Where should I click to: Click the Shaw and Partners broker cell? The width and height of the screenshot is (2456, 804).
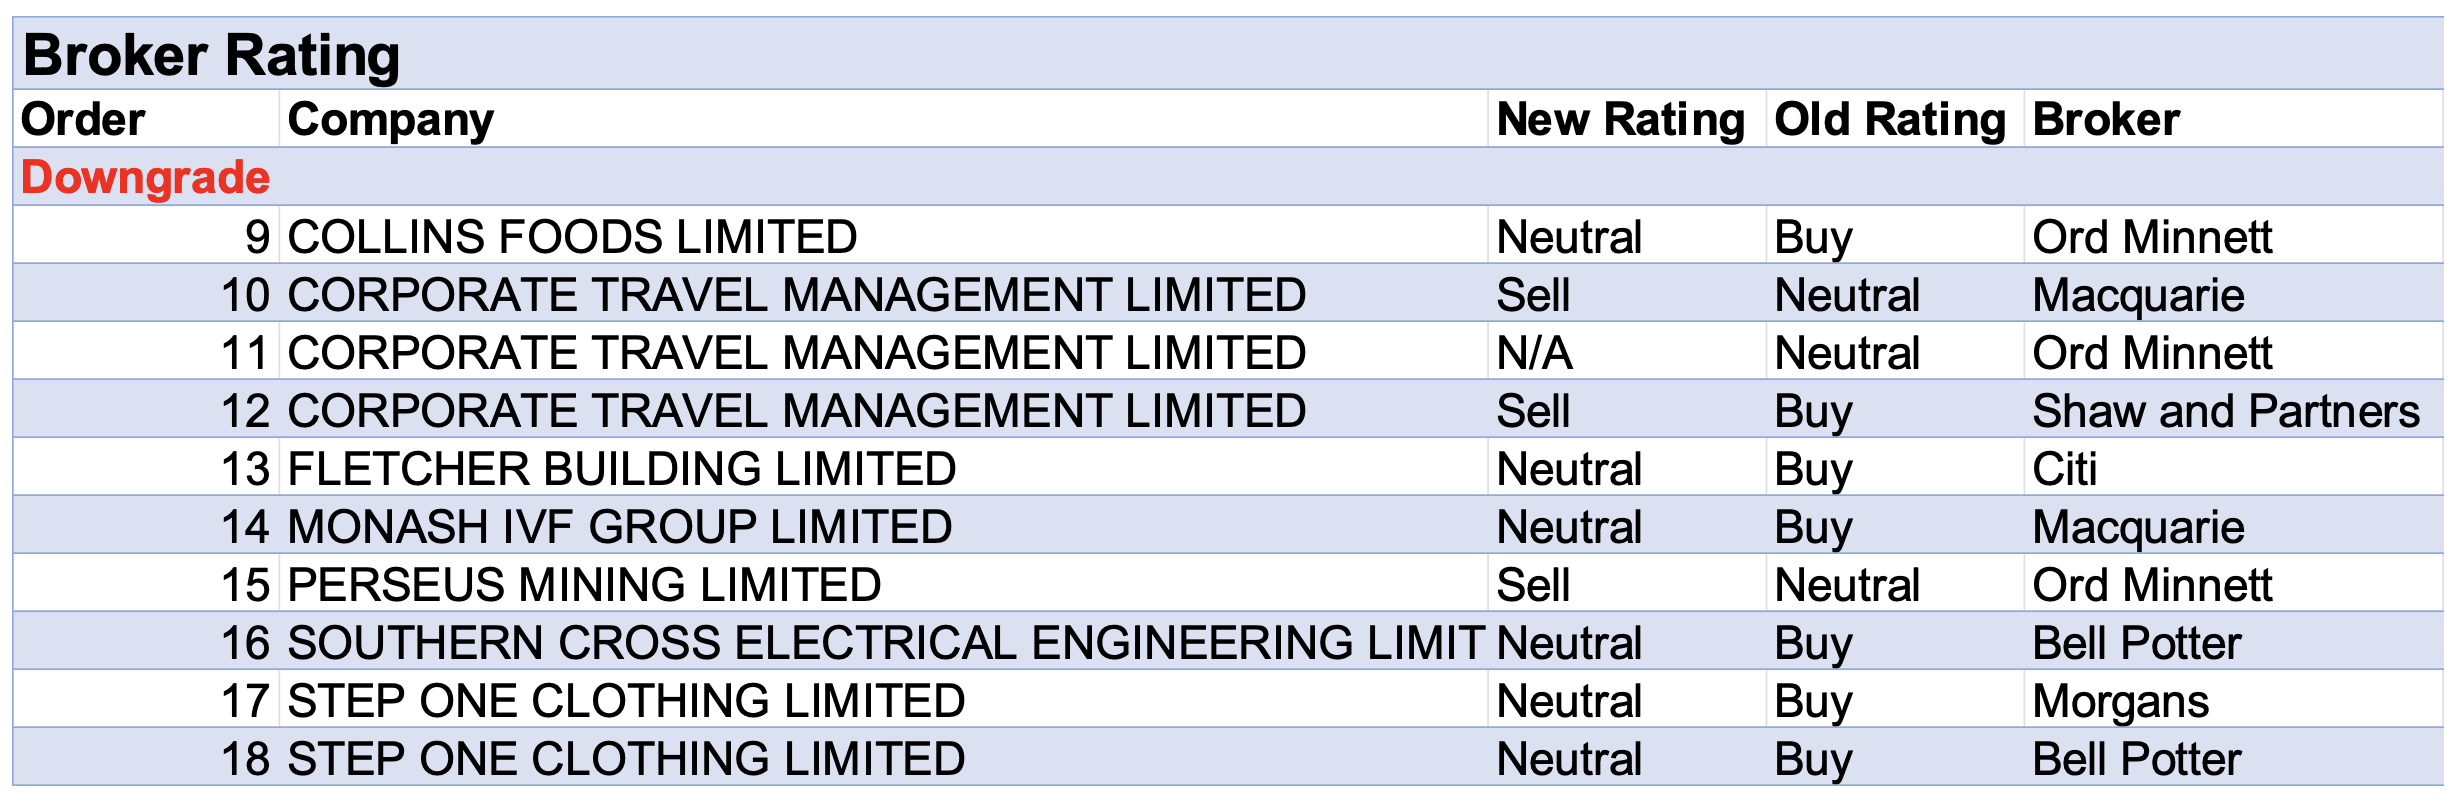pyautogui.click(x=2226, y=411)
